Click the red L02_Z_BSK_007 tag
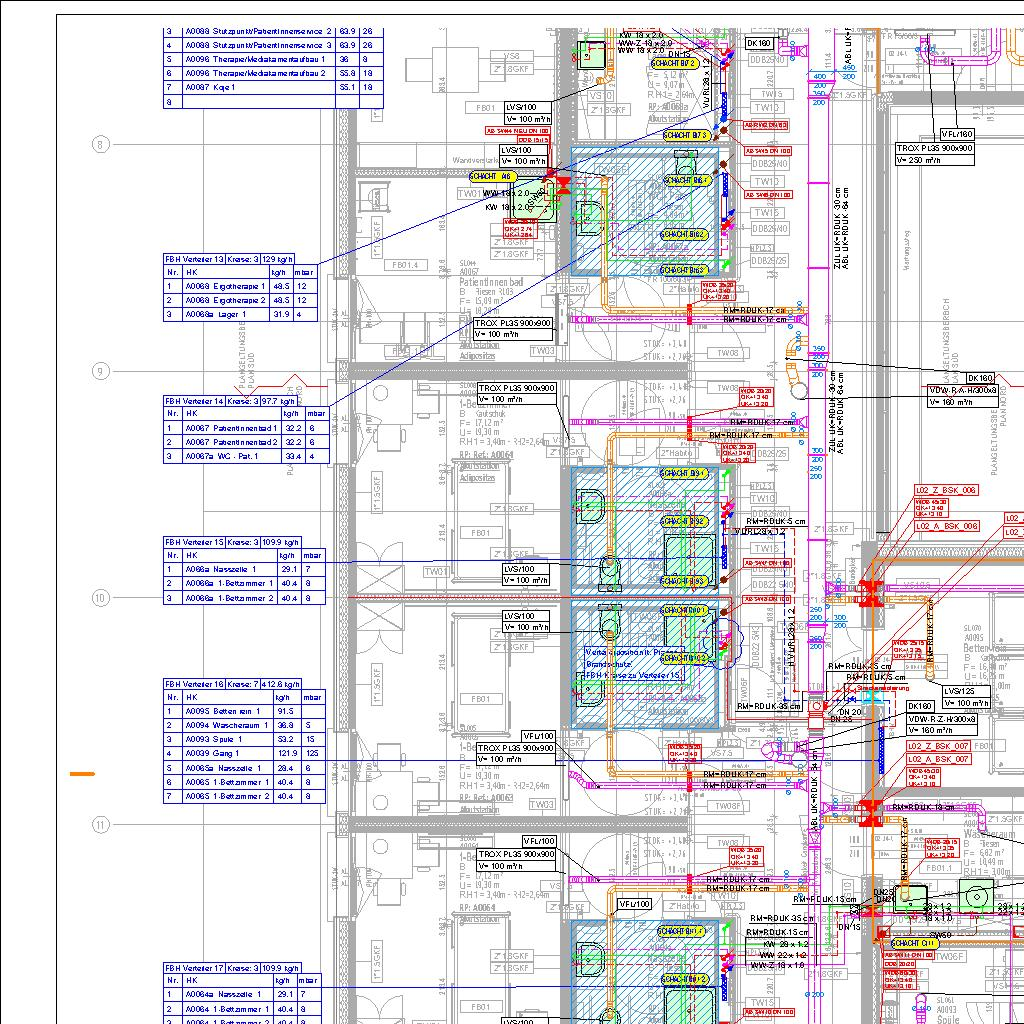The height and width of the screenshot is (1024, 1024). tap(938, 746)
